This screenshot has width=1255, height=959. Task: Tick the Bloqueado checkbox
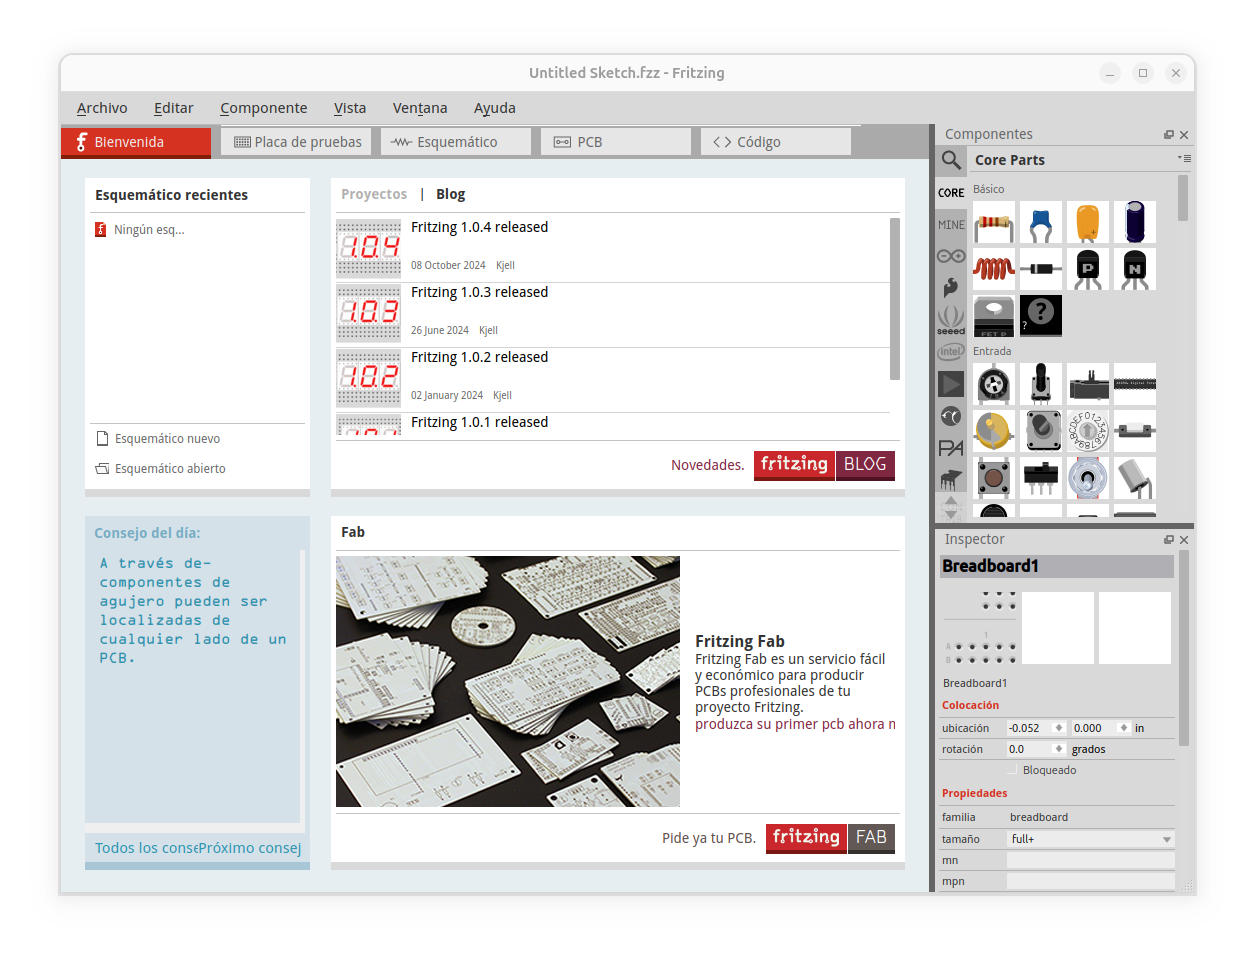pos(1012,770)
